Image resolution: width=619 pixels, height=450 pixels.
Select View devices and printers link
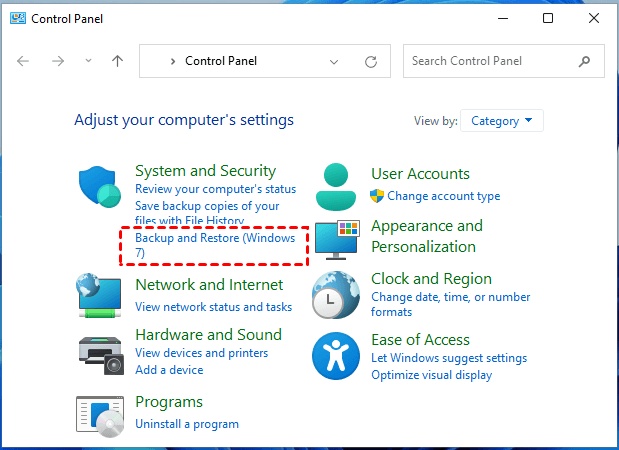click(201, 353)
